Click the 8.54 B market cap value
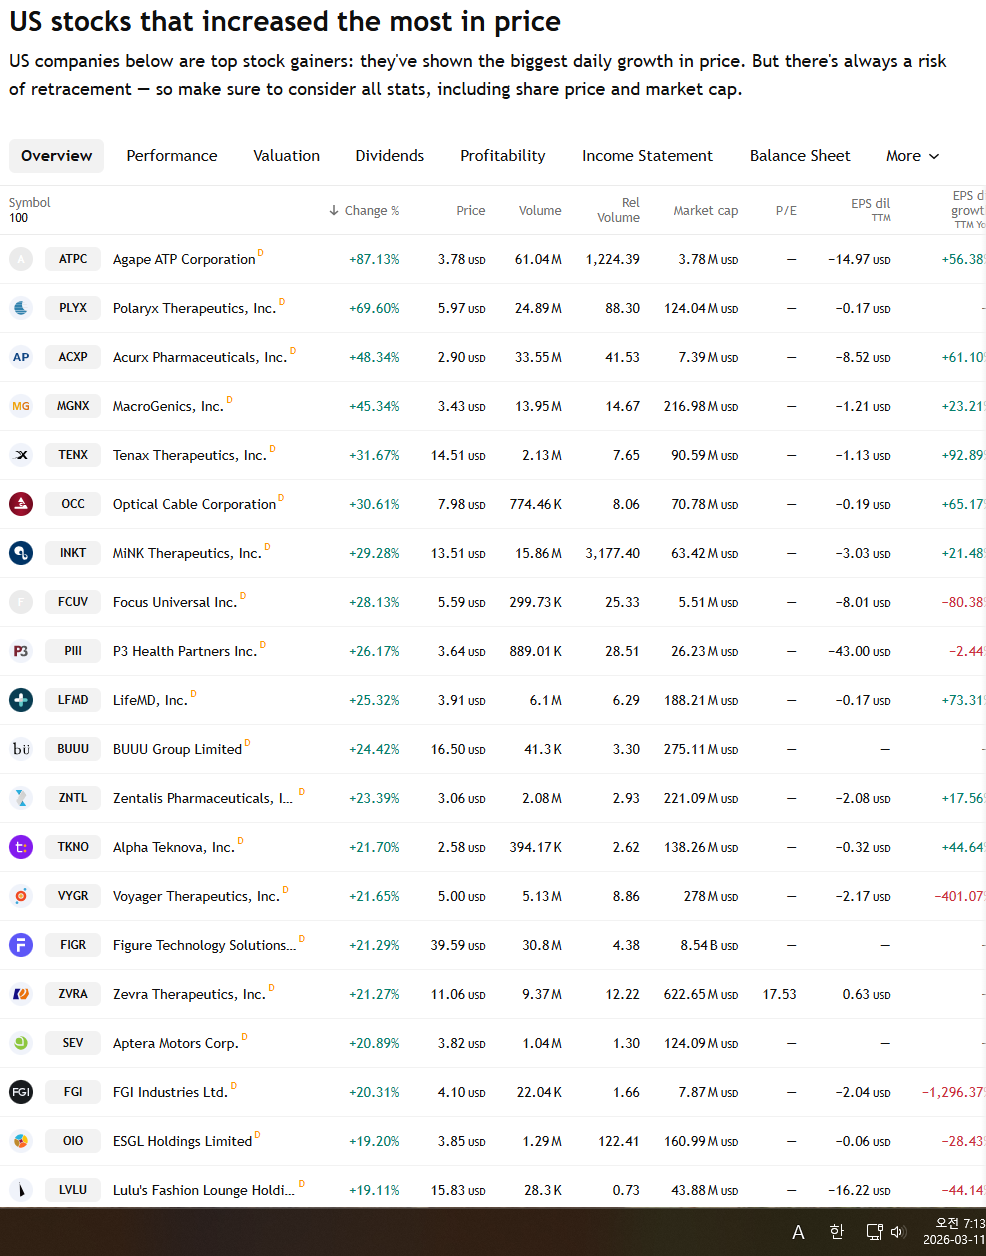 709,945
